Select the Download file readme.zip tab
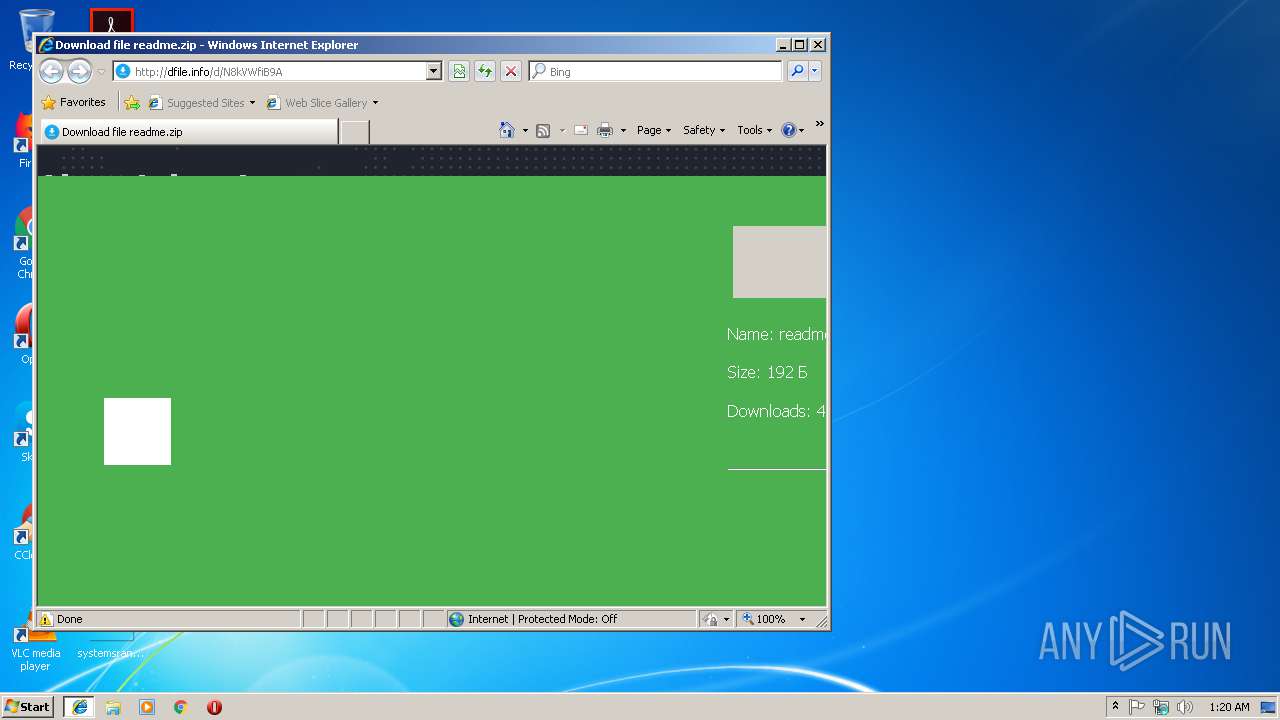The width and height of the screenshot is (1280, 720). point(188,131)
